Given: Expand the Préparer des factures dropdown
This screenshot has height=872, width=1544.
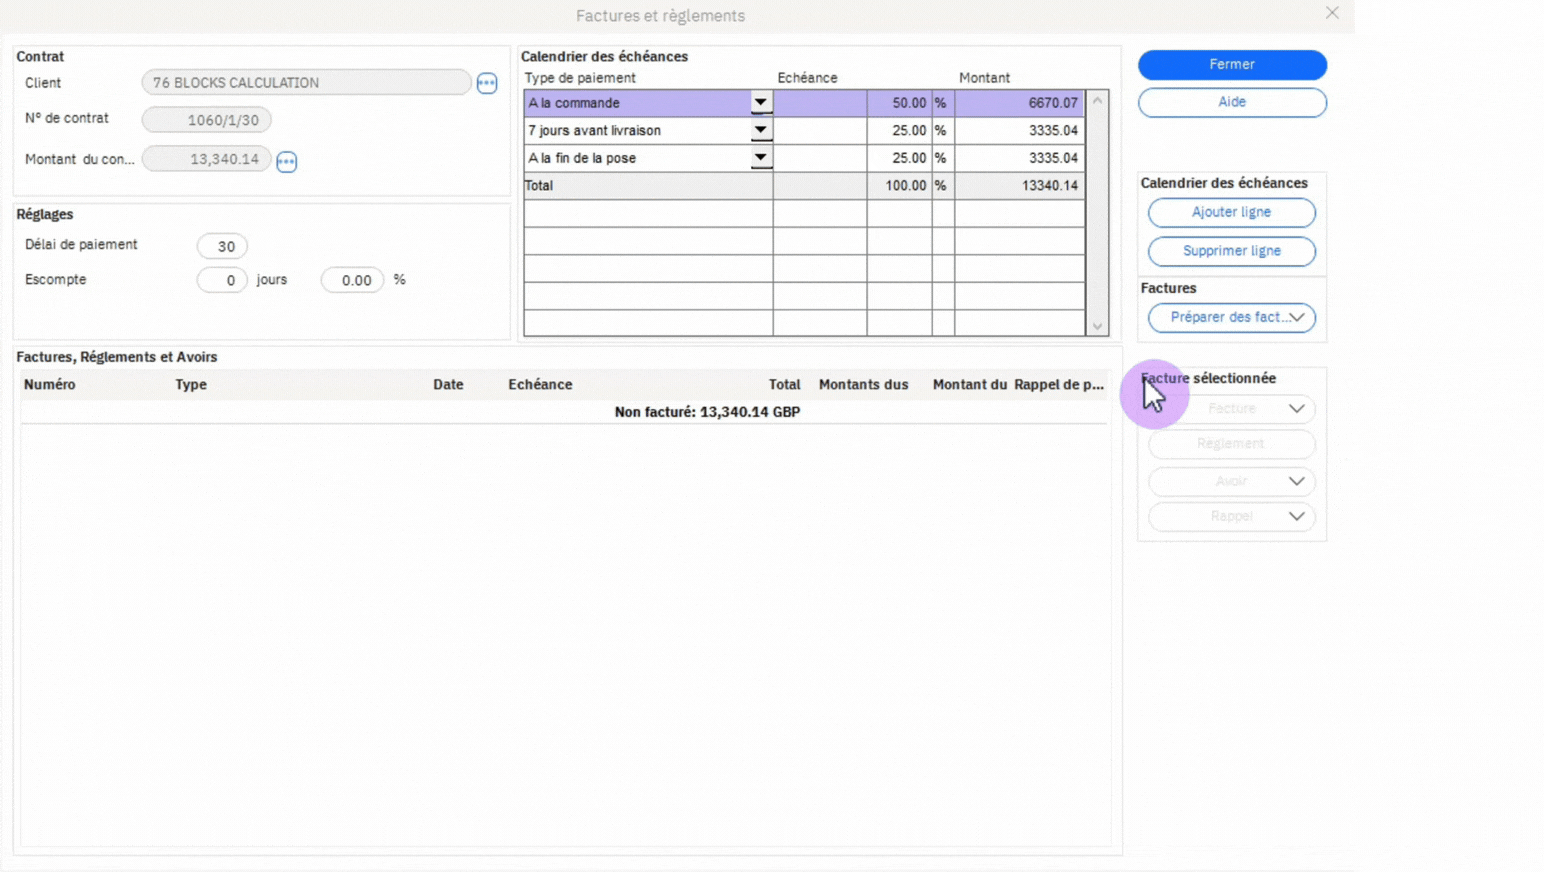Looking at the screenshot, I should [1296, 317].
